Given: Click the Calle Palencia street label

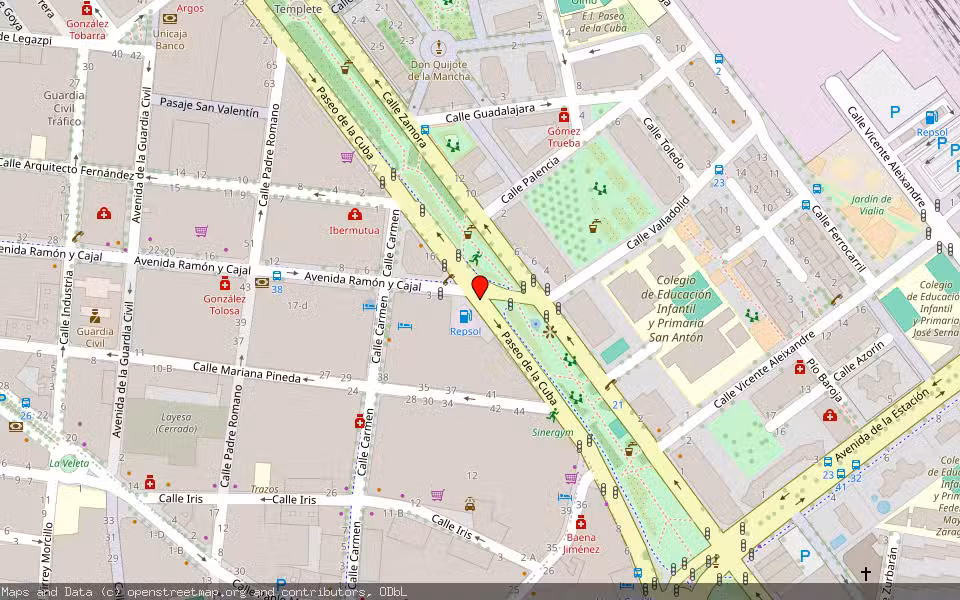Looking at the screenshot, I should [530, 180].
